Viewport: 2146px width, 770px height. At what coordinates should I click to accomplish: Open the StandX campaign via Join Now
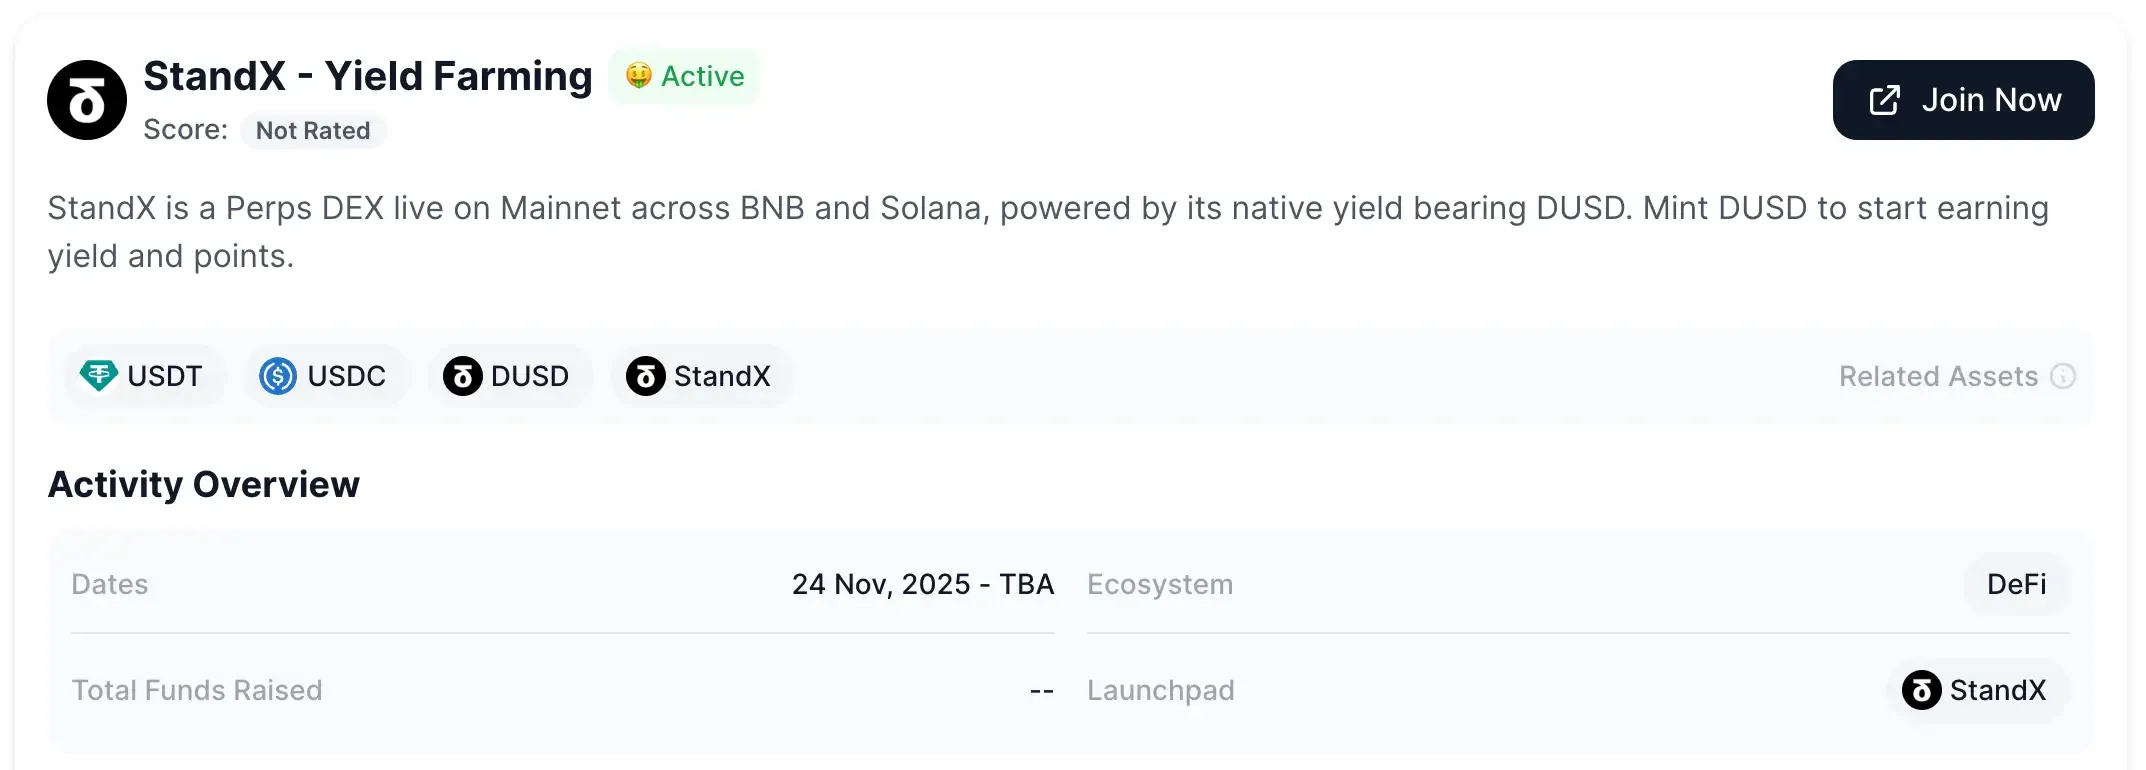coord(1962,100)
